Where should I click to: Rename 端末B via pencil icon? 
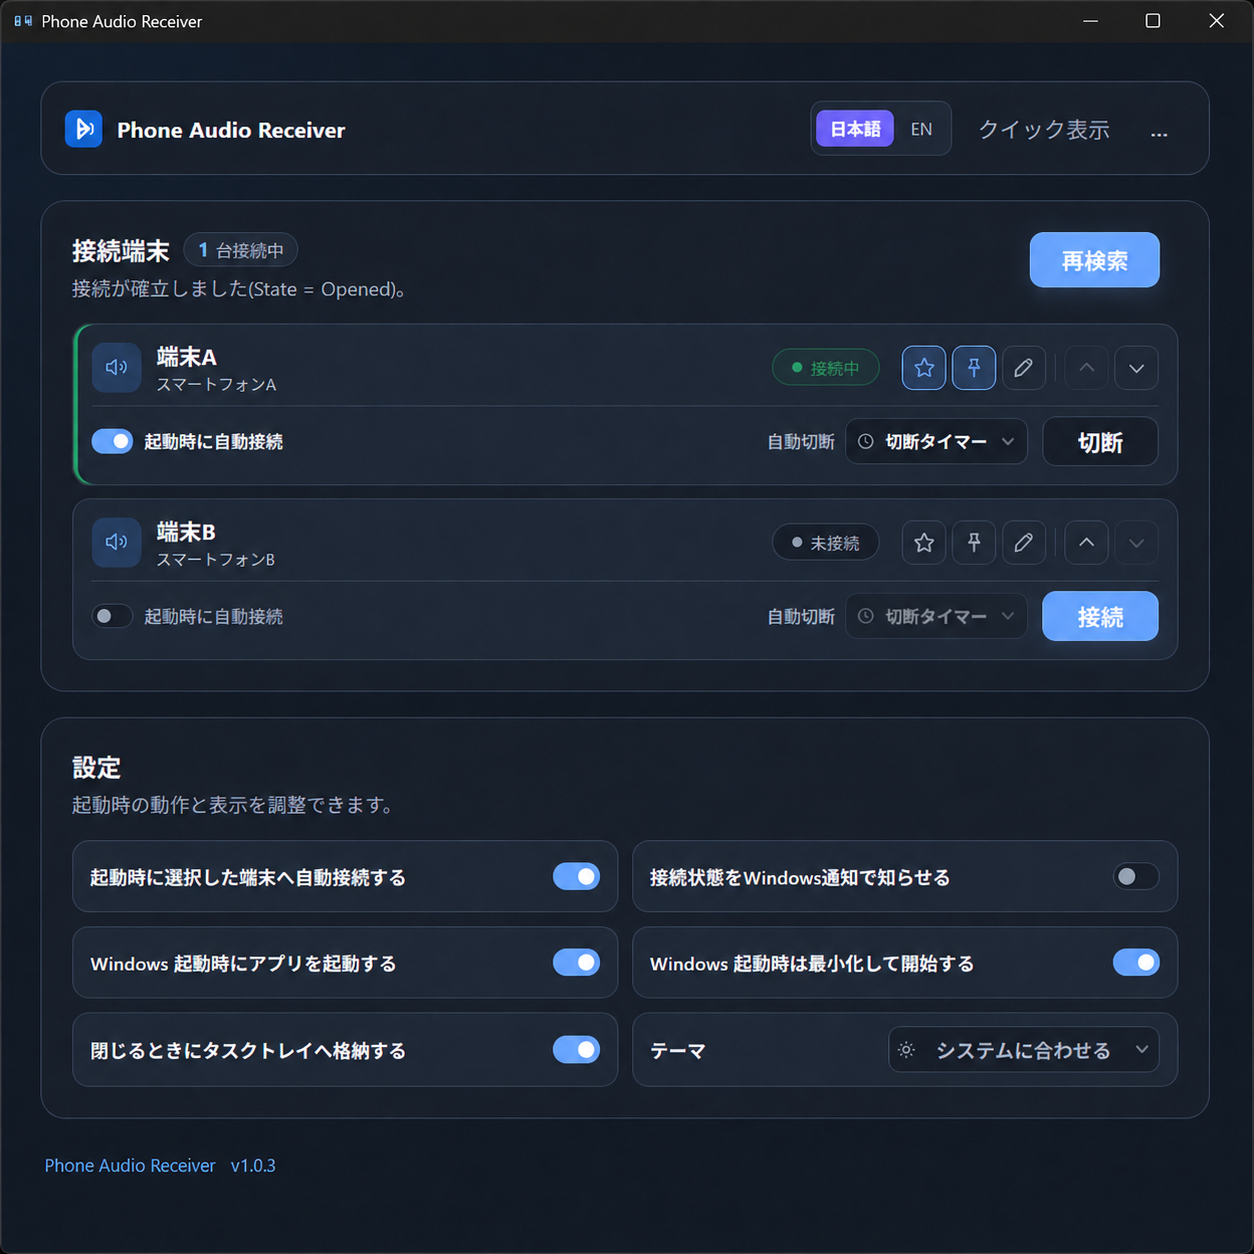(x=1024, y=543)
